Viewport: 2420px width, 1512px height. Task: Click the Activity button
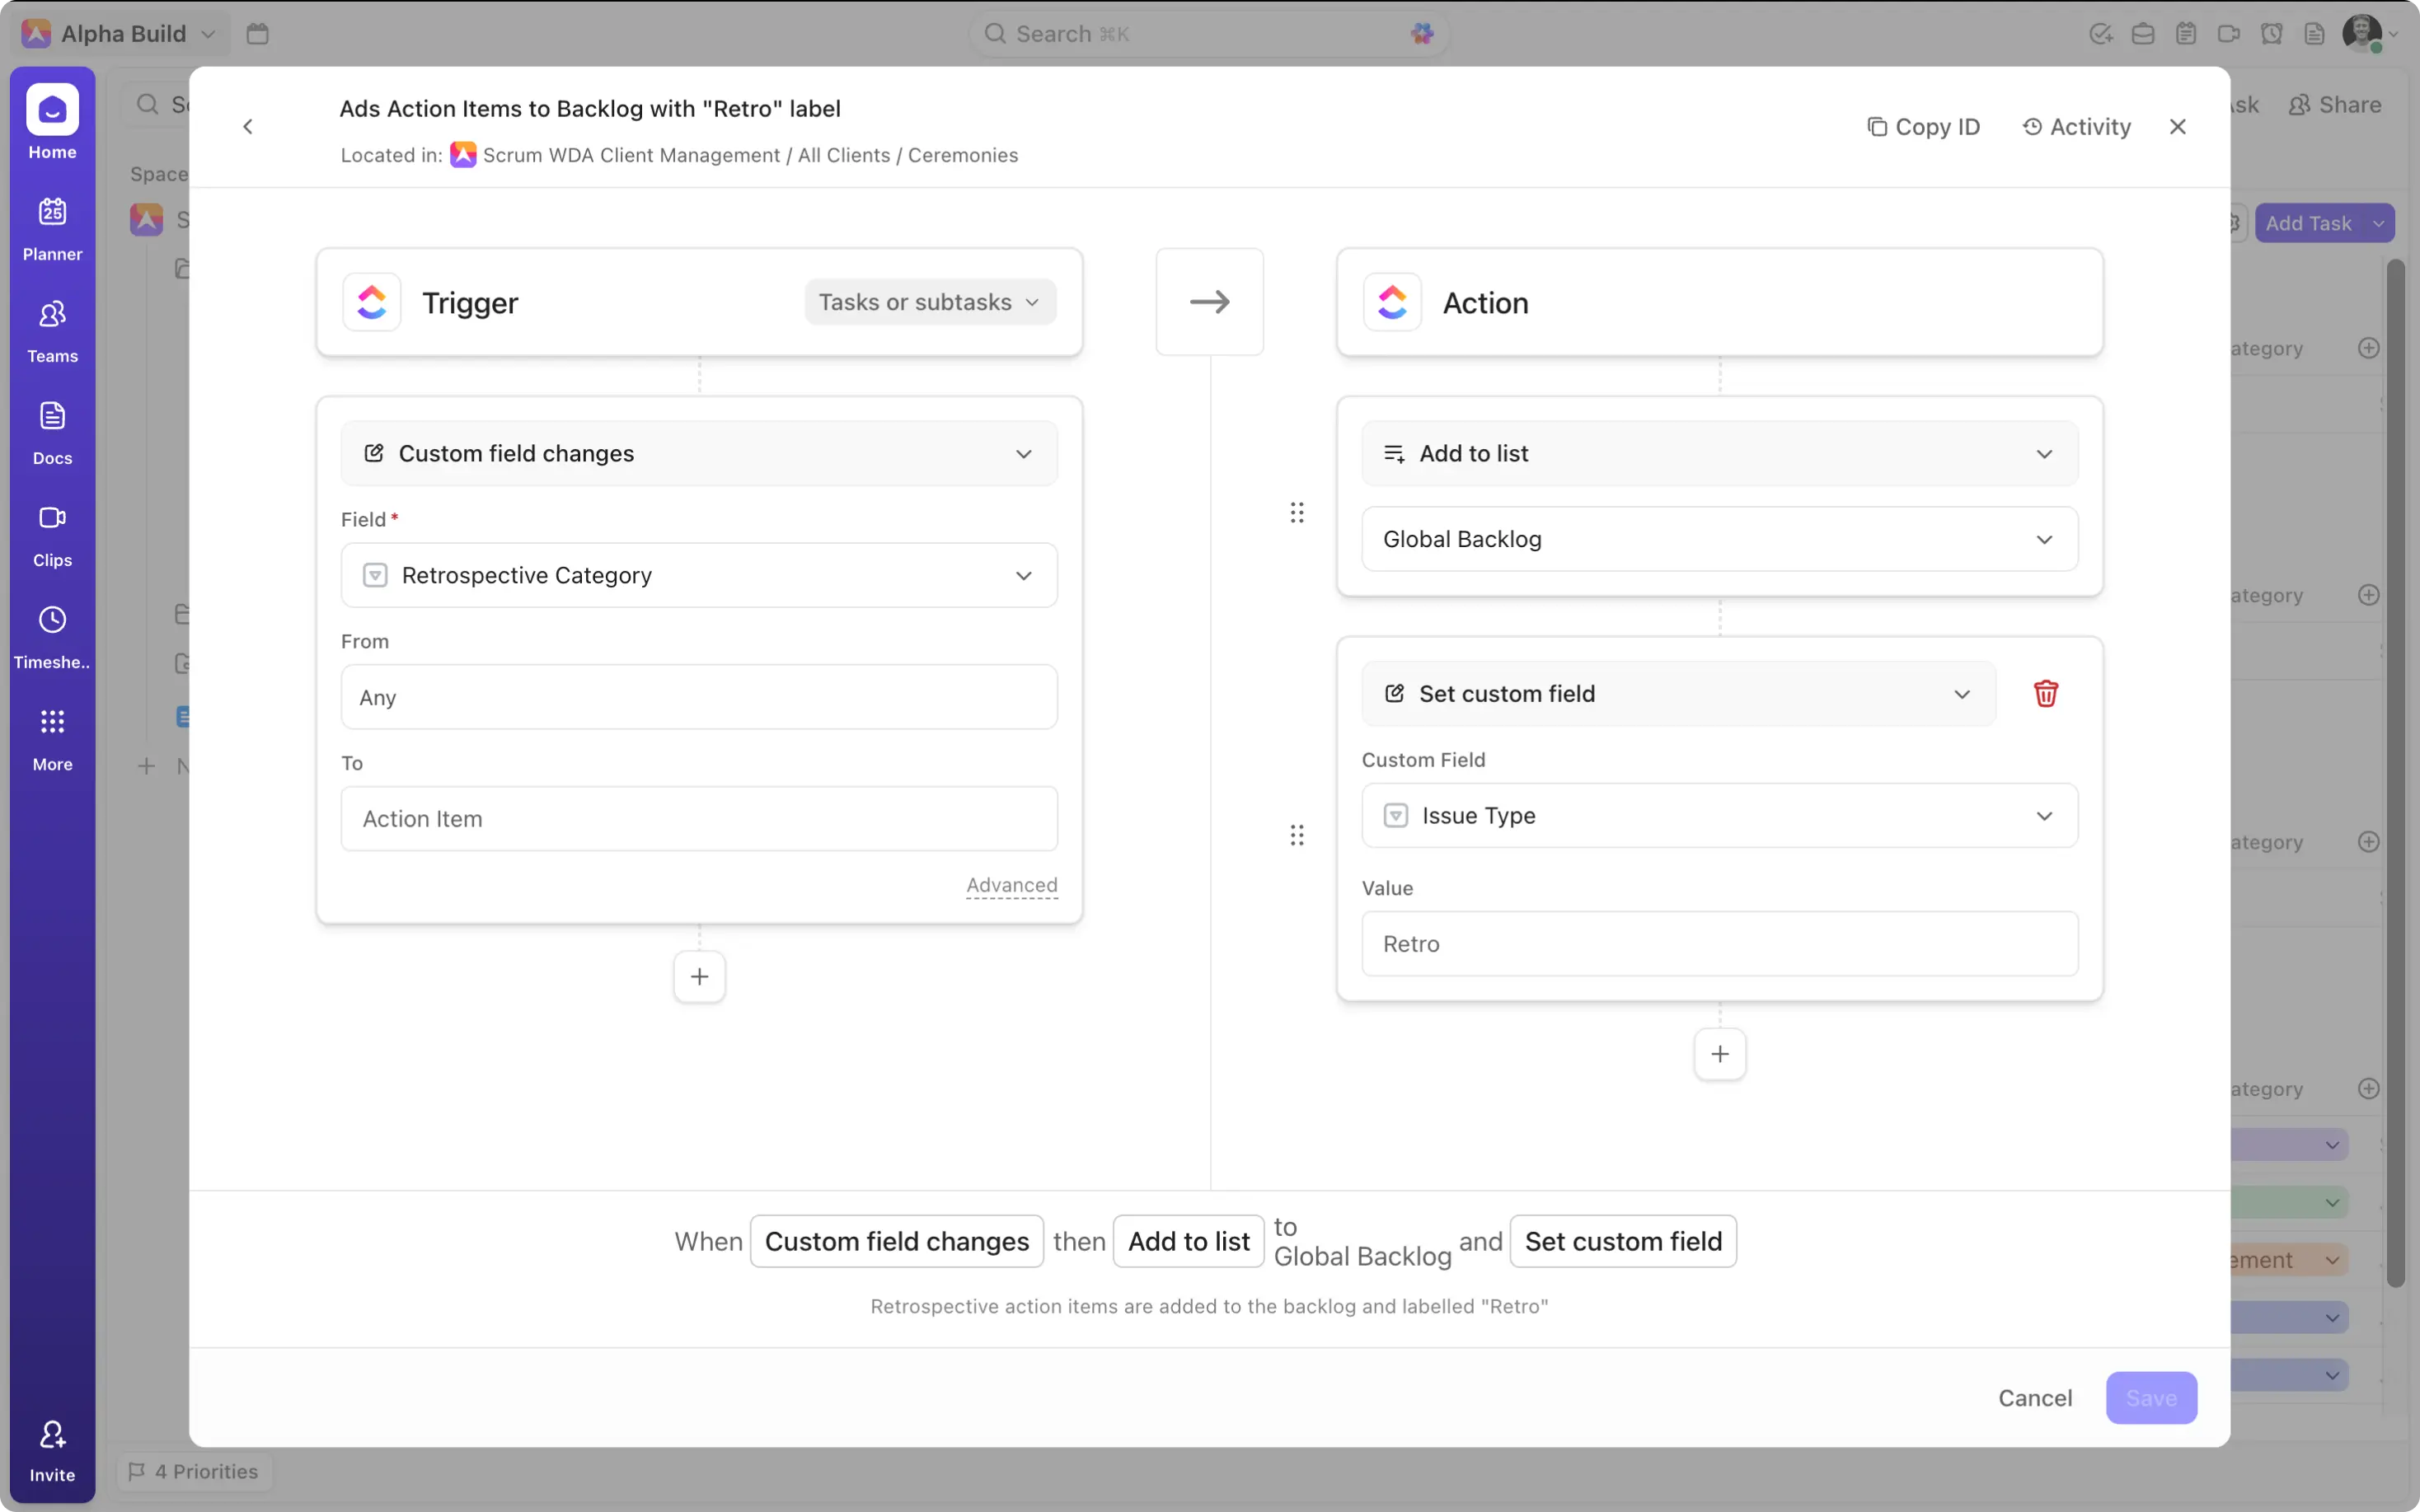click(2076, 127)
